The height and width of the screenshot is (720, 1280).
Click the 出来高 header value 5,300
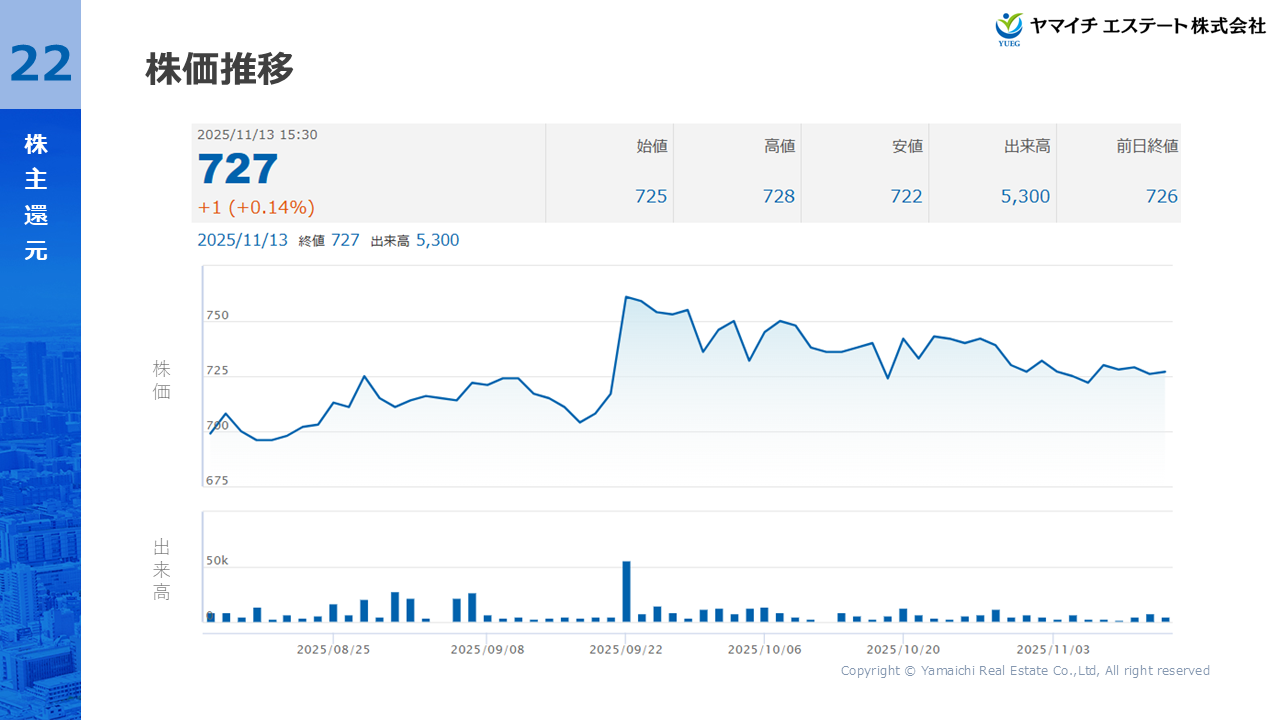(x=1025, y=197)
